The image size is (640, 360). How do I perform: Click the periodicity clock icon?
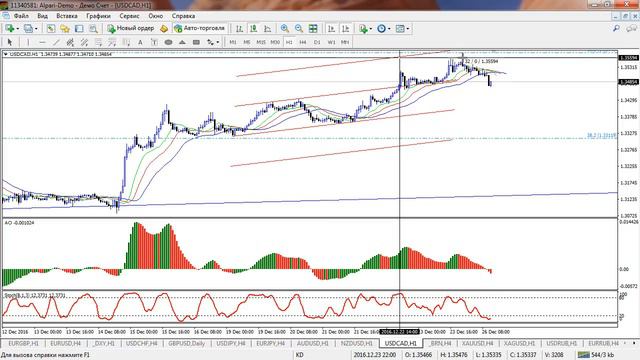pyautogui.click(x=381, y=29)
